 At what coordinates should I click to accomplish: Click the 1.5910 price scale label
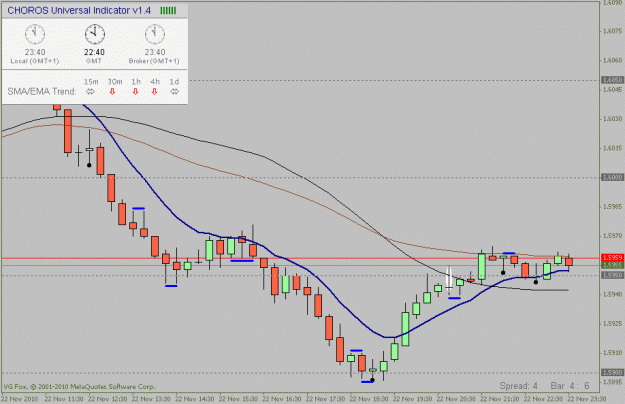pyautogui.click(x=613, y=353)
